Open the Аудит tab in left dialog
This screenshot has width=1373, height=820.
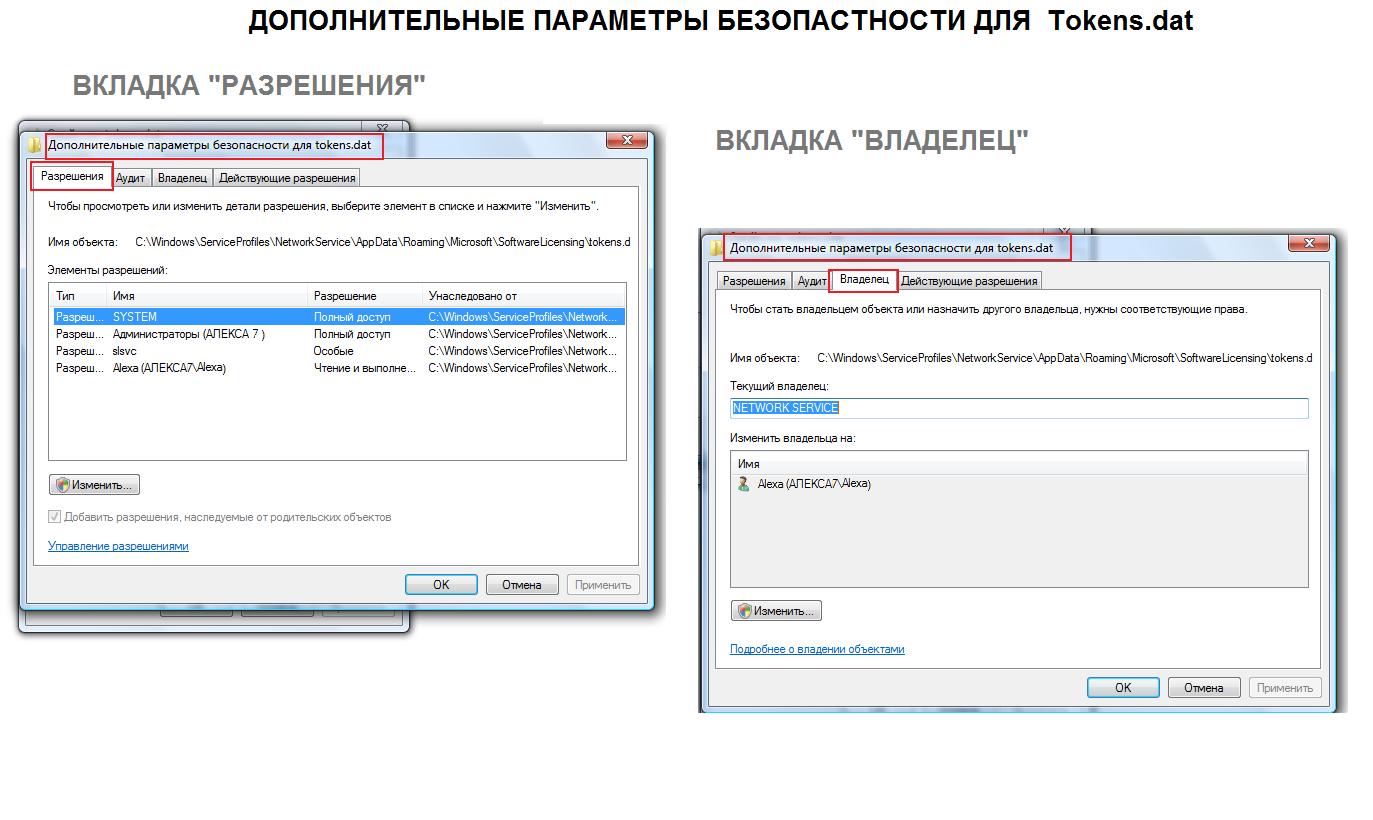tap(130, 178)
